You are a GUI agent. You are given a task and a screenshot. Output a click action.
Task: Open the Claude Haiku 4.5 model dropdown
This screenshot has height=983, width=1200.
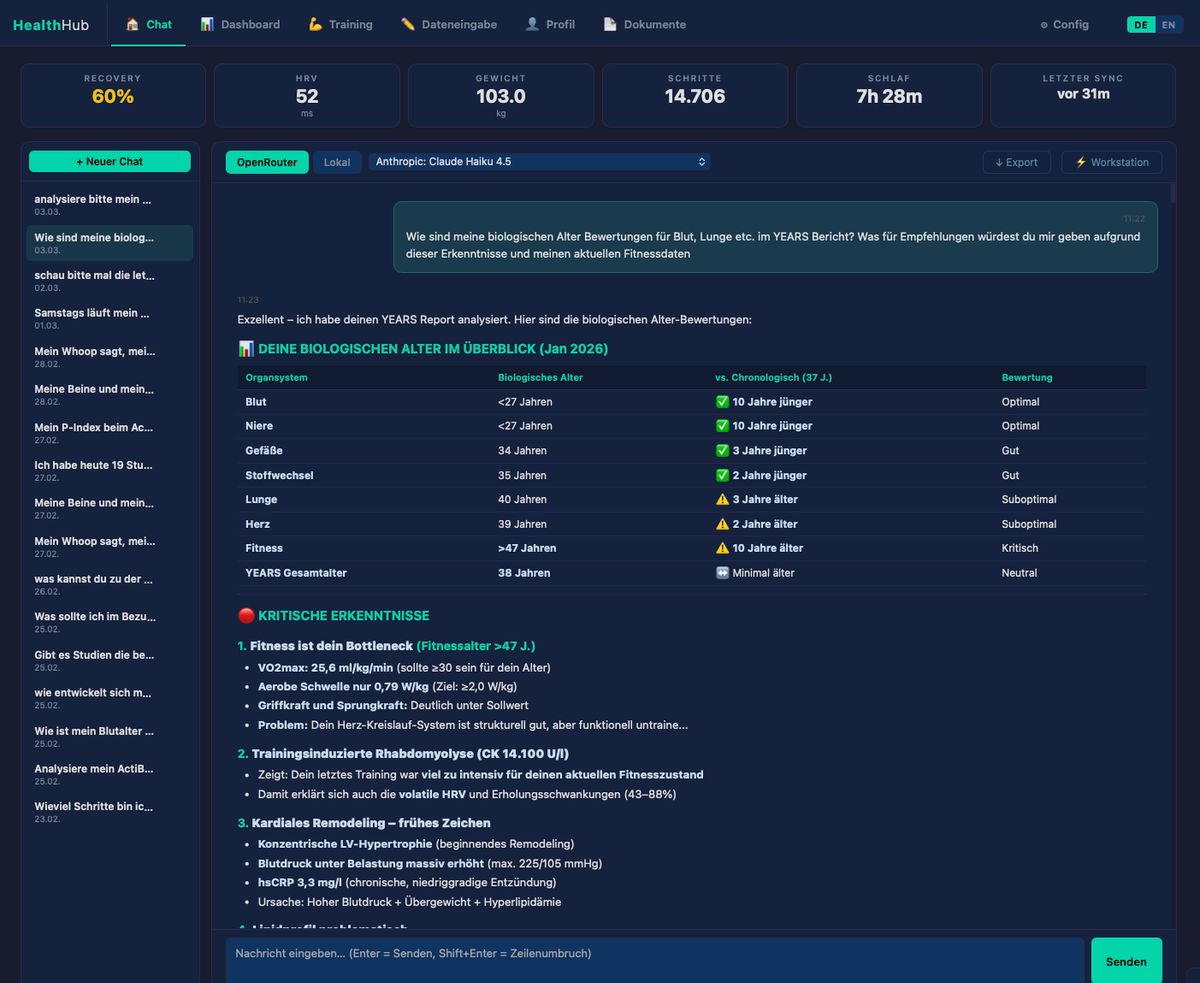[540, 161]
